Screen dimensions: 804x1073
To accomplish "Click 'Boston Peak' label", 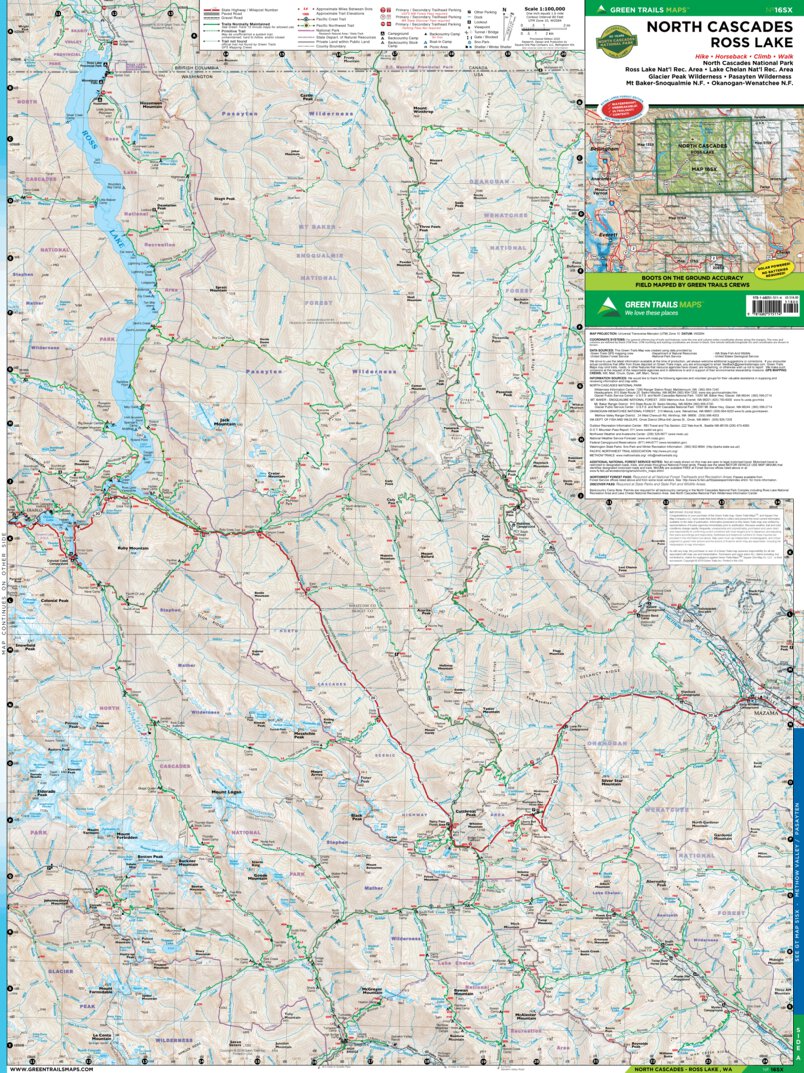I will [x=150, y=857].
